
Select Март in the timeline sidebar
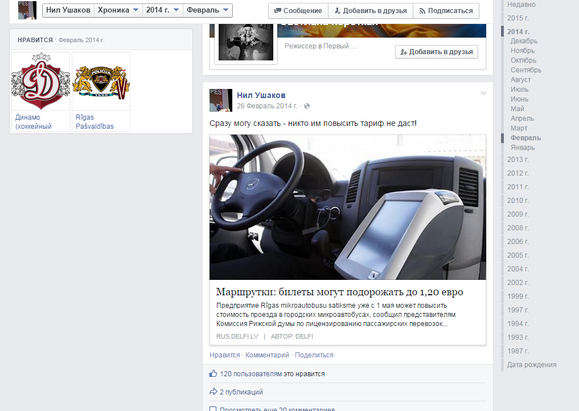tap(519, 128)
